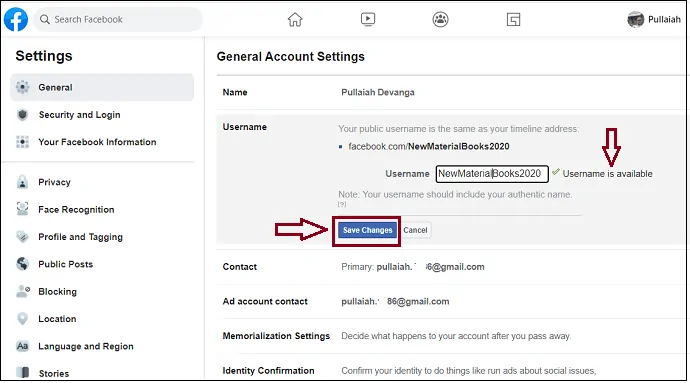Screen dimensions: 690x383
Task: Open the Gaming icon in top bar
Action: point(513,19)
